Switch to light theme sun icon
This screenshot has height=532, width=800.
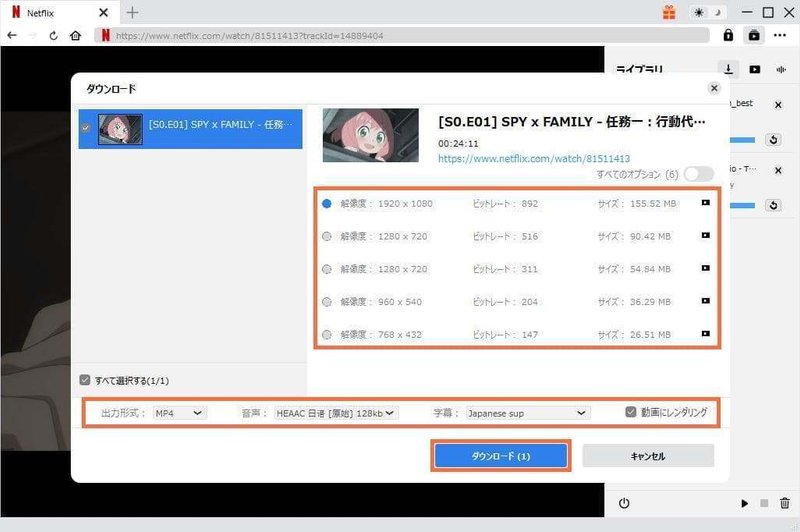coord(699,12)
